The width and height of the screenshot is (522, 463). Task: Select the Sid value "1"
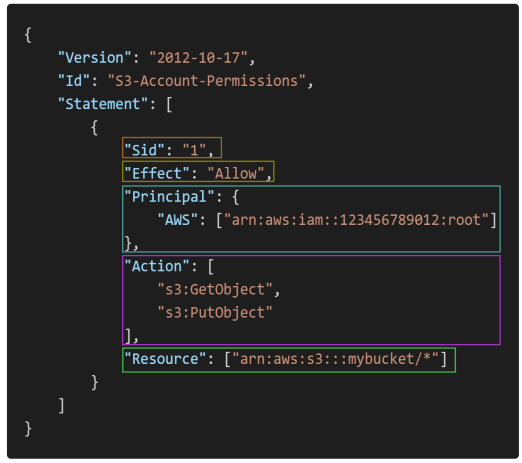[194, 150]
